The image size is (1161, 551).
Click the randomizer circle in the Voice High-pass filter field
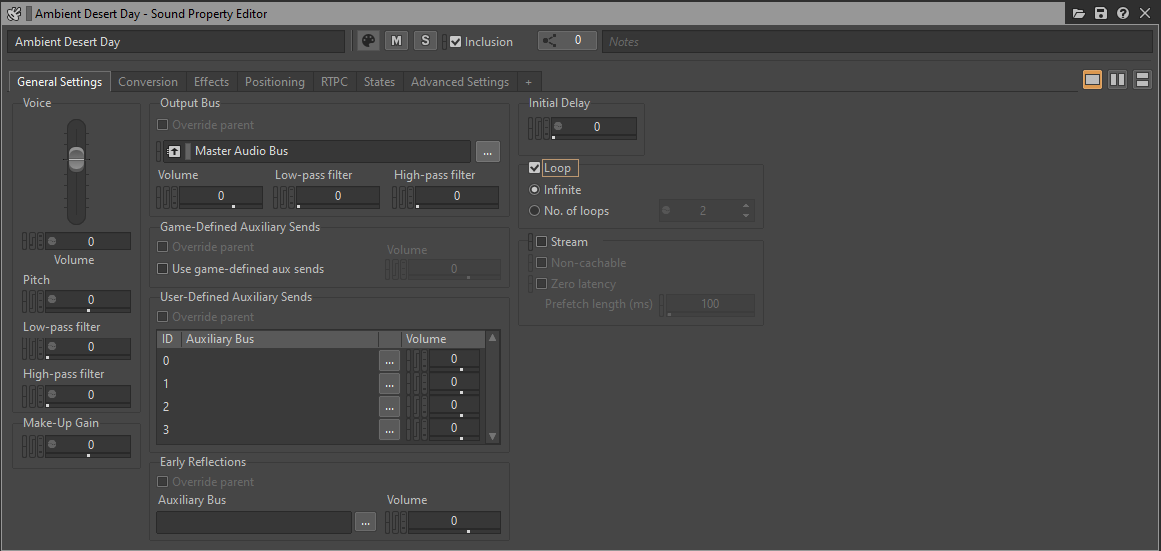(52, 394)
